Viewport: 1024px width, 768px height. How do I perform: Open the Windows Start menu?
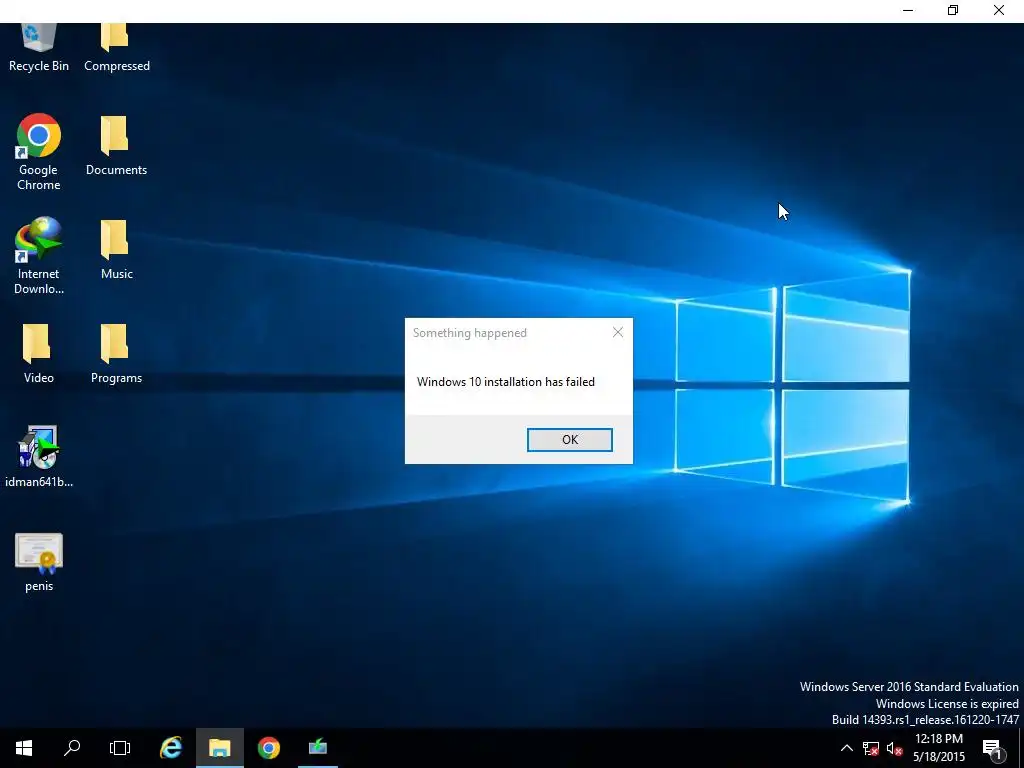pos(24,748)
